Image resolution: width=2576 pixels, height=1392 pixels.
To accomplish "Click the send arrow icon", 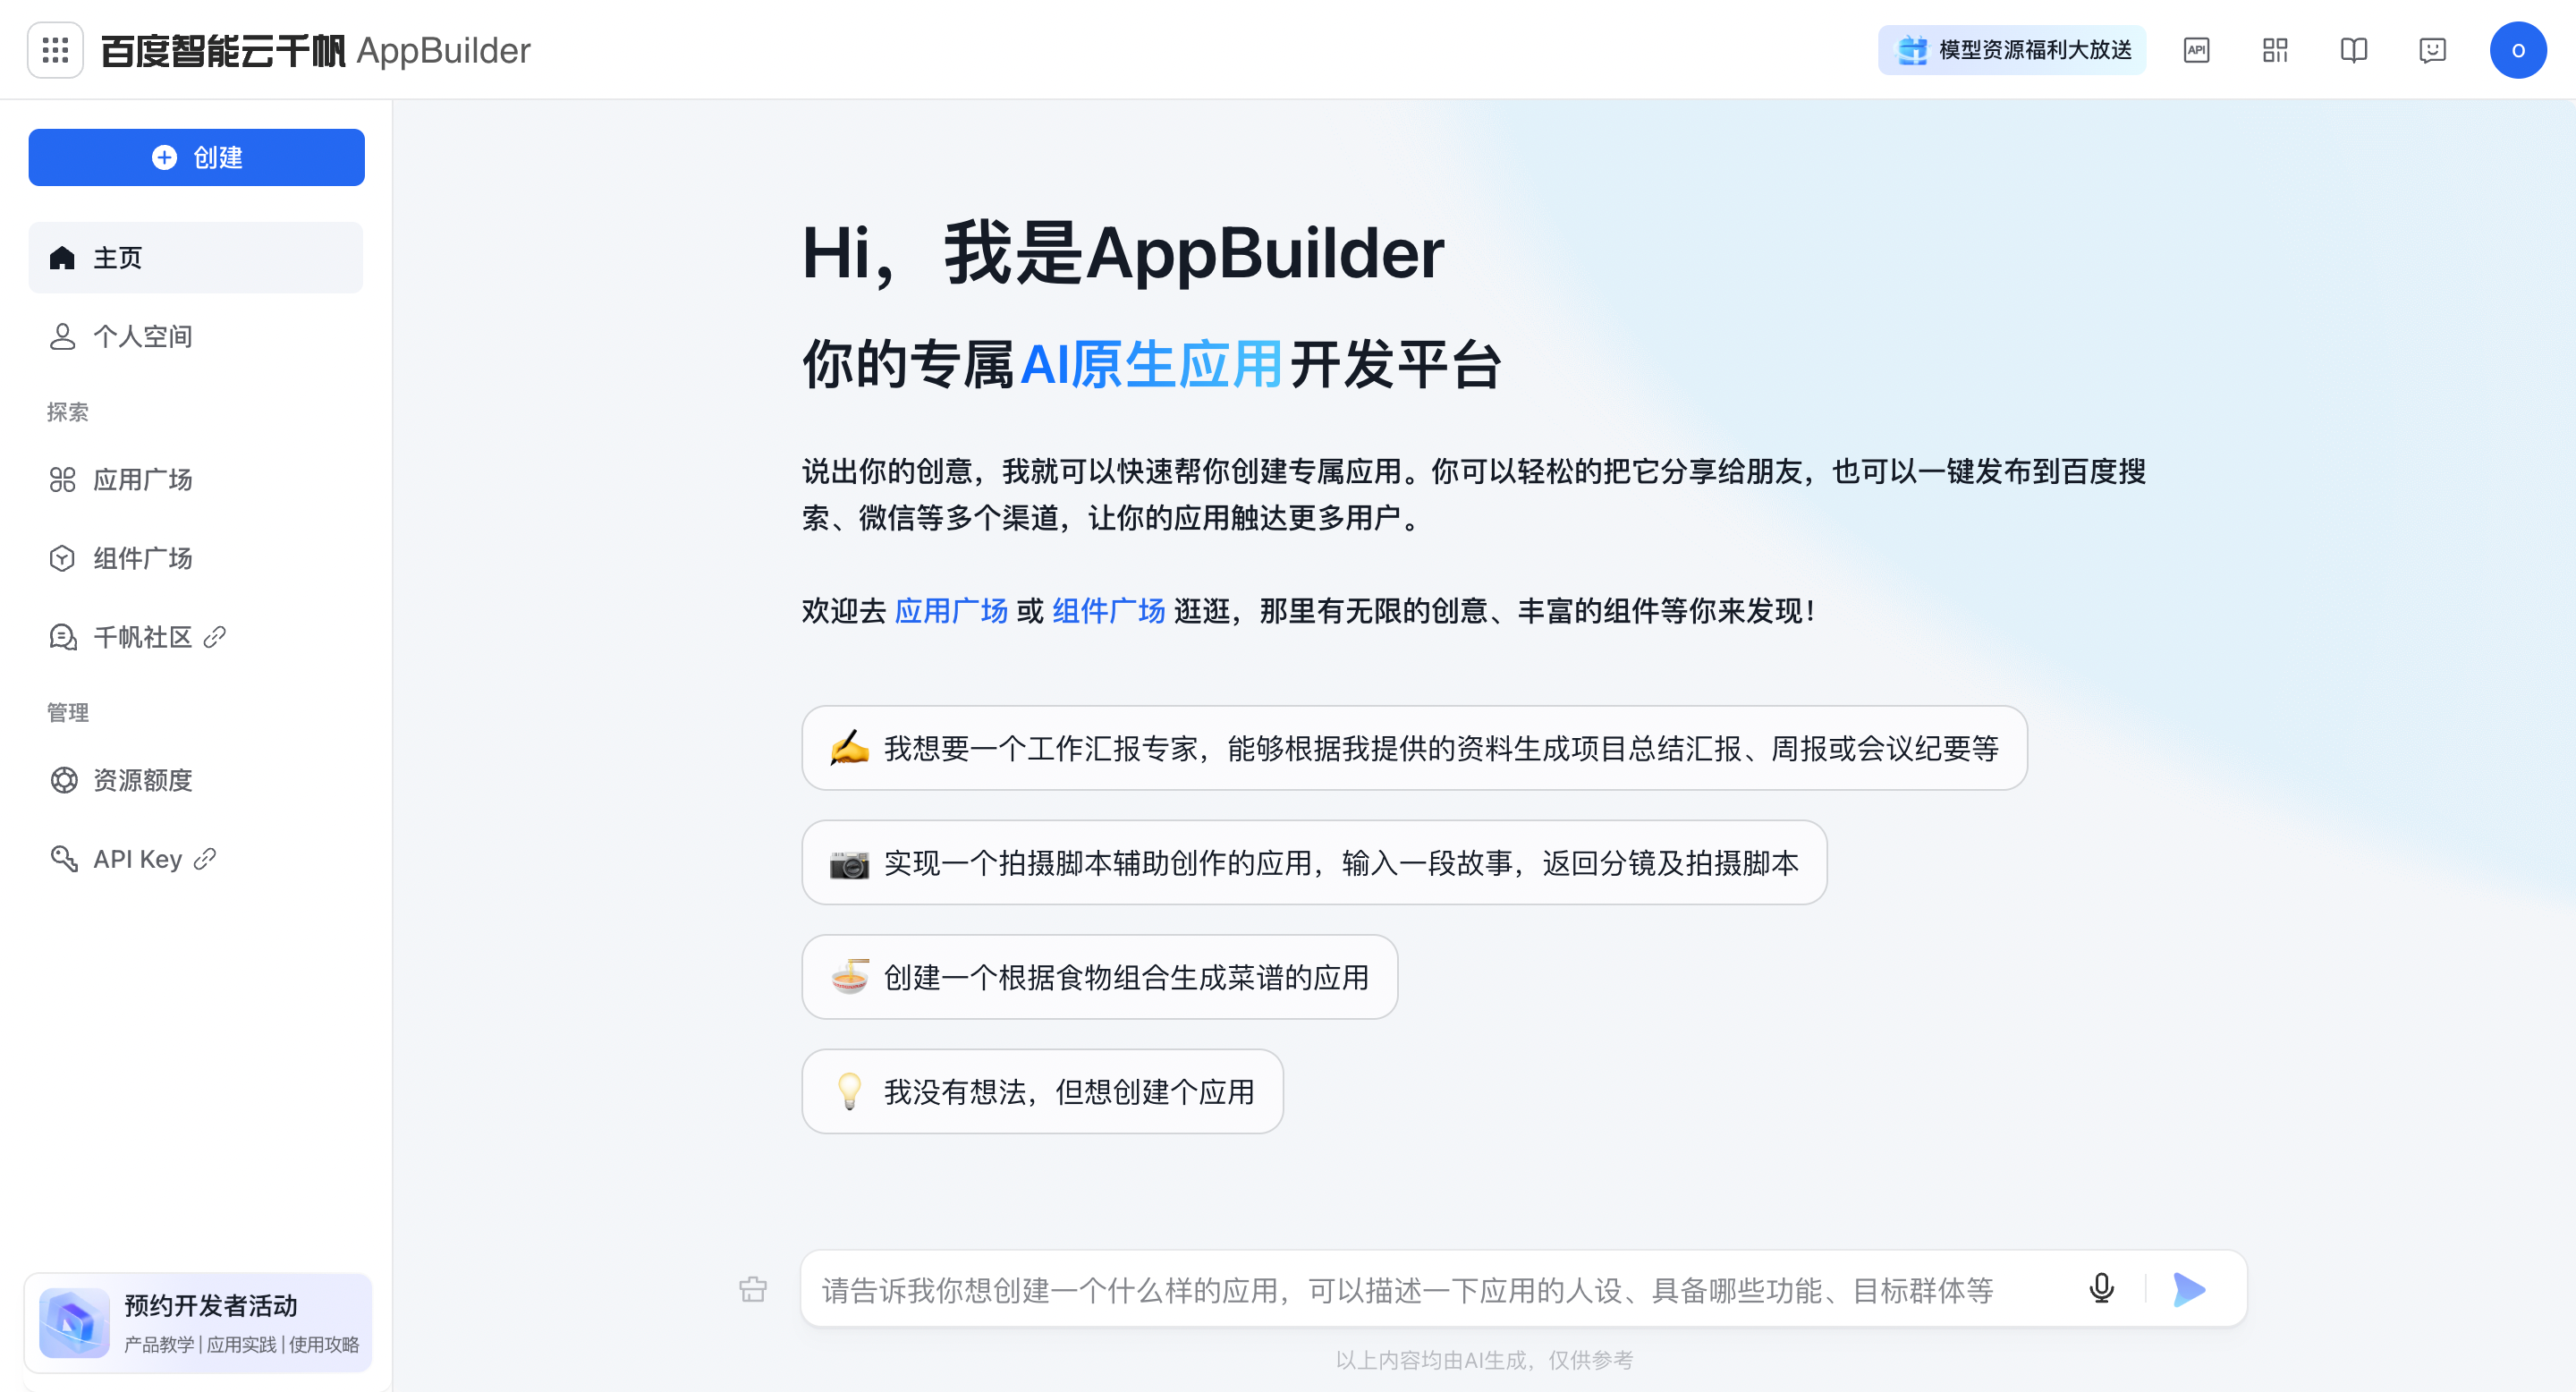I will [x=2190, y=1289].
